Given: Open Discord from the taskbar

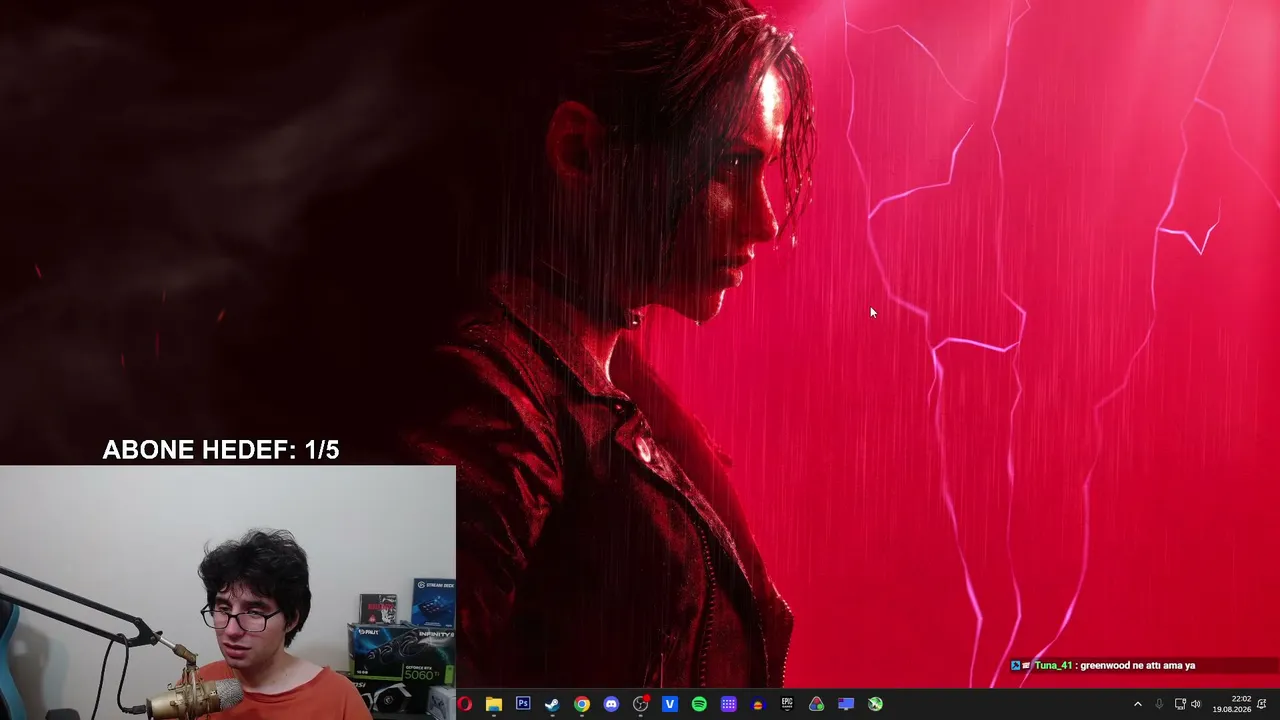Looking at the screenshot, I should point(611,704).
